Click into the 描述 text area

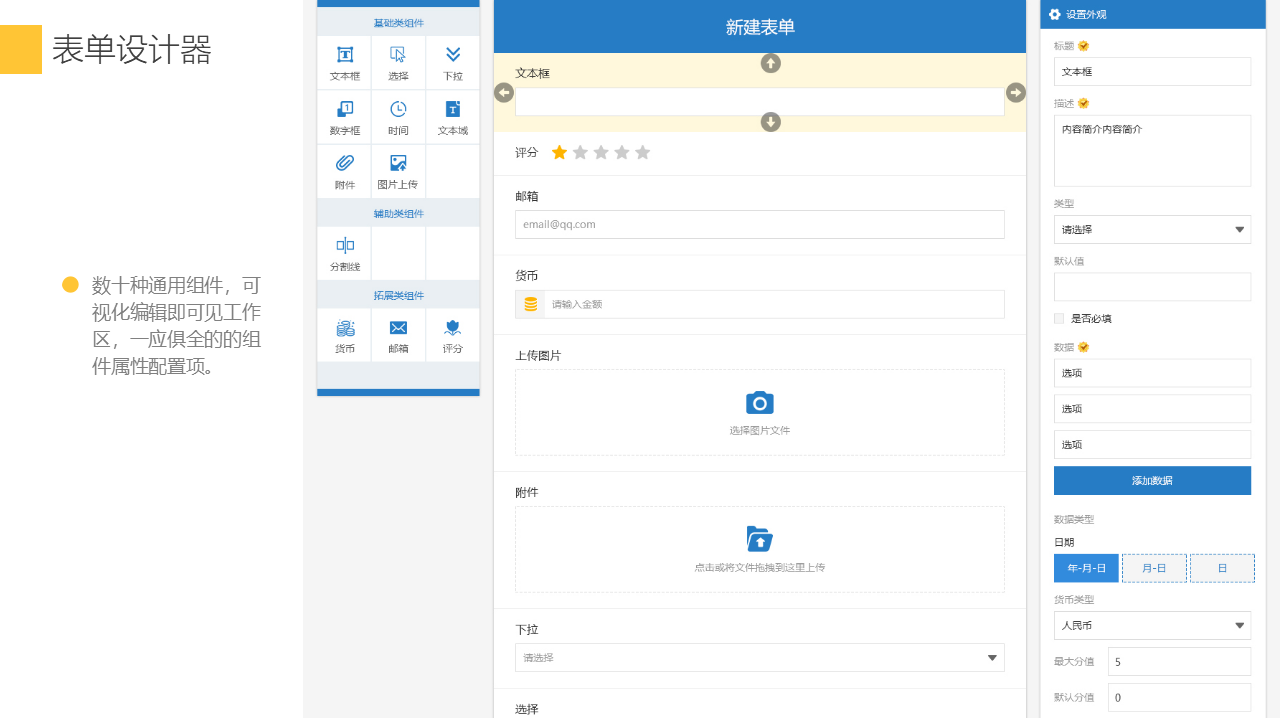(1152, 151)
